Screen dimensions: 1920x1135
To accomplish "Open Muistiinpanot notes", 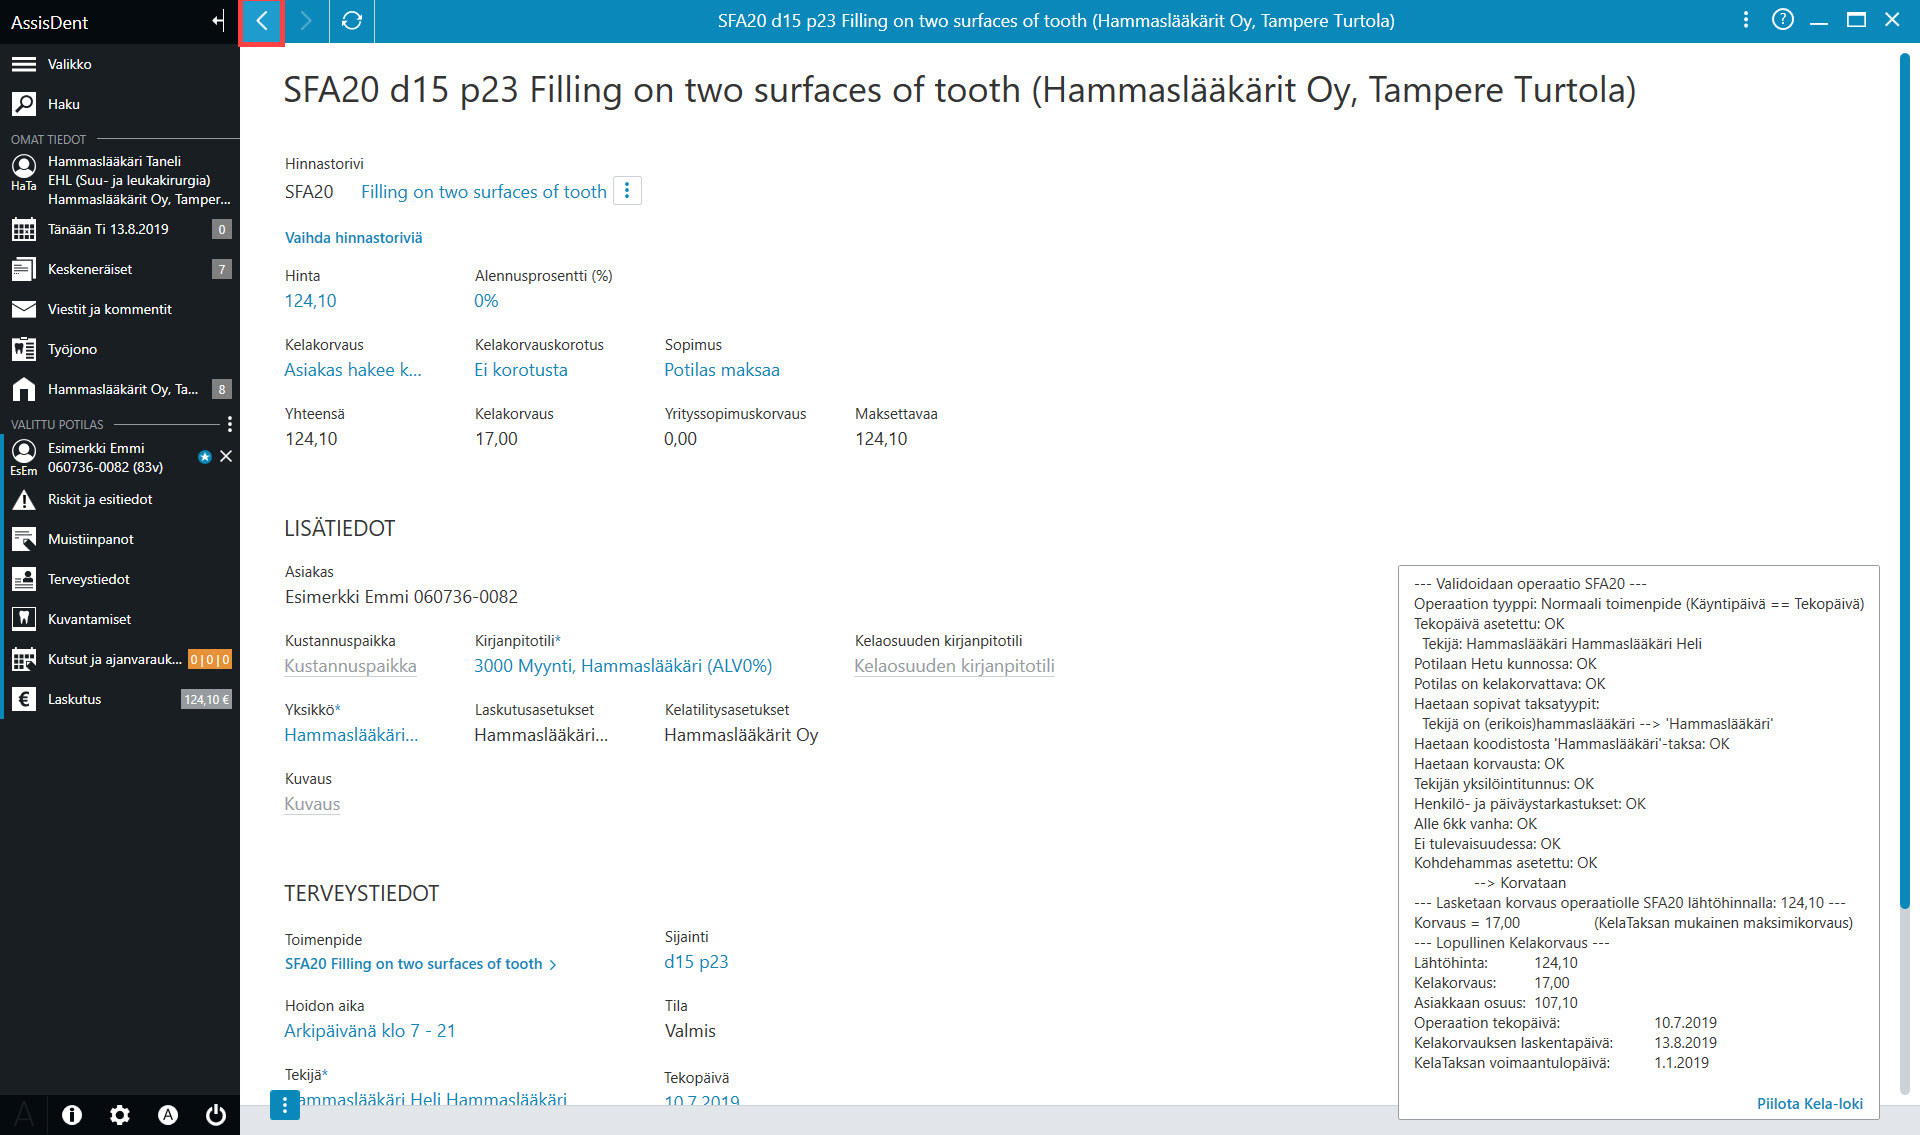I will 120,539.
